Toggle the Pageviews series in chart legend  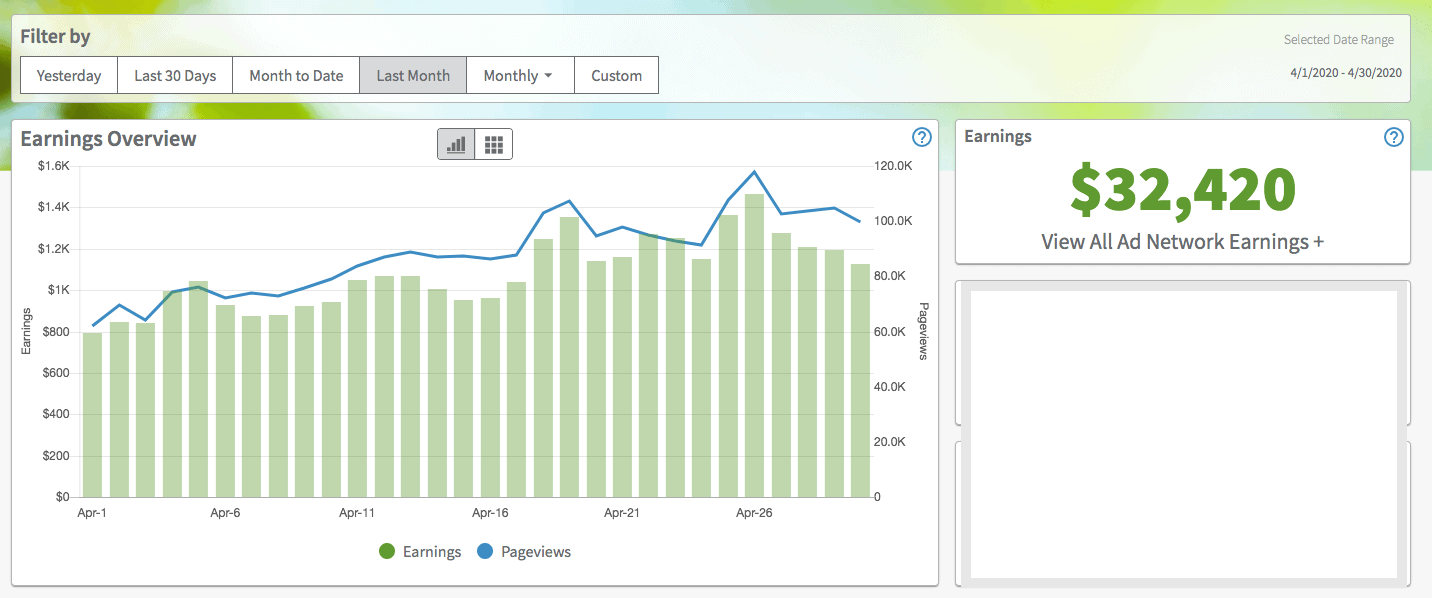click(524, 552)
